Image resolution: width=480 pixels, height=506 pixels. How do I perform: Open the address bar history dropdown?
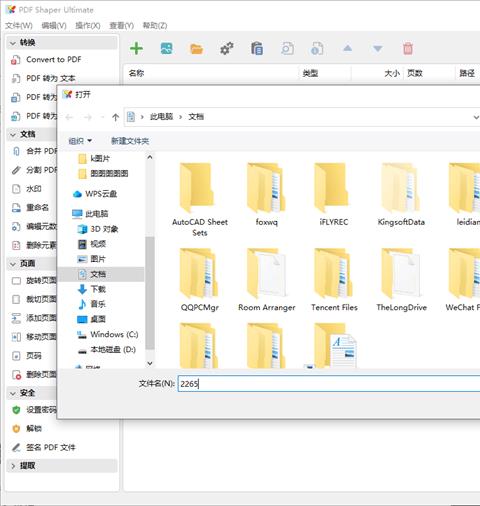click(x=476, y=117)
